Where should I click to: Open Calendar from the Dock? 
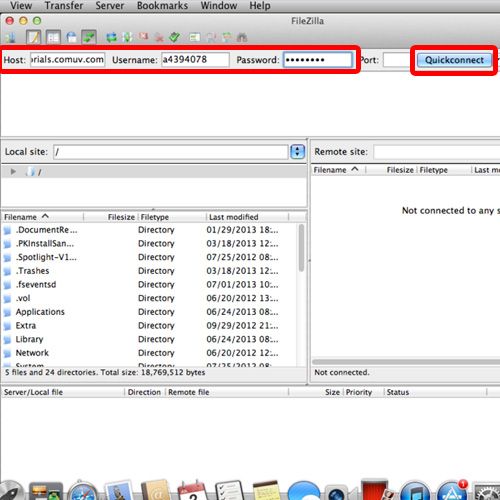pyautogui.click(x=193, y=491)
